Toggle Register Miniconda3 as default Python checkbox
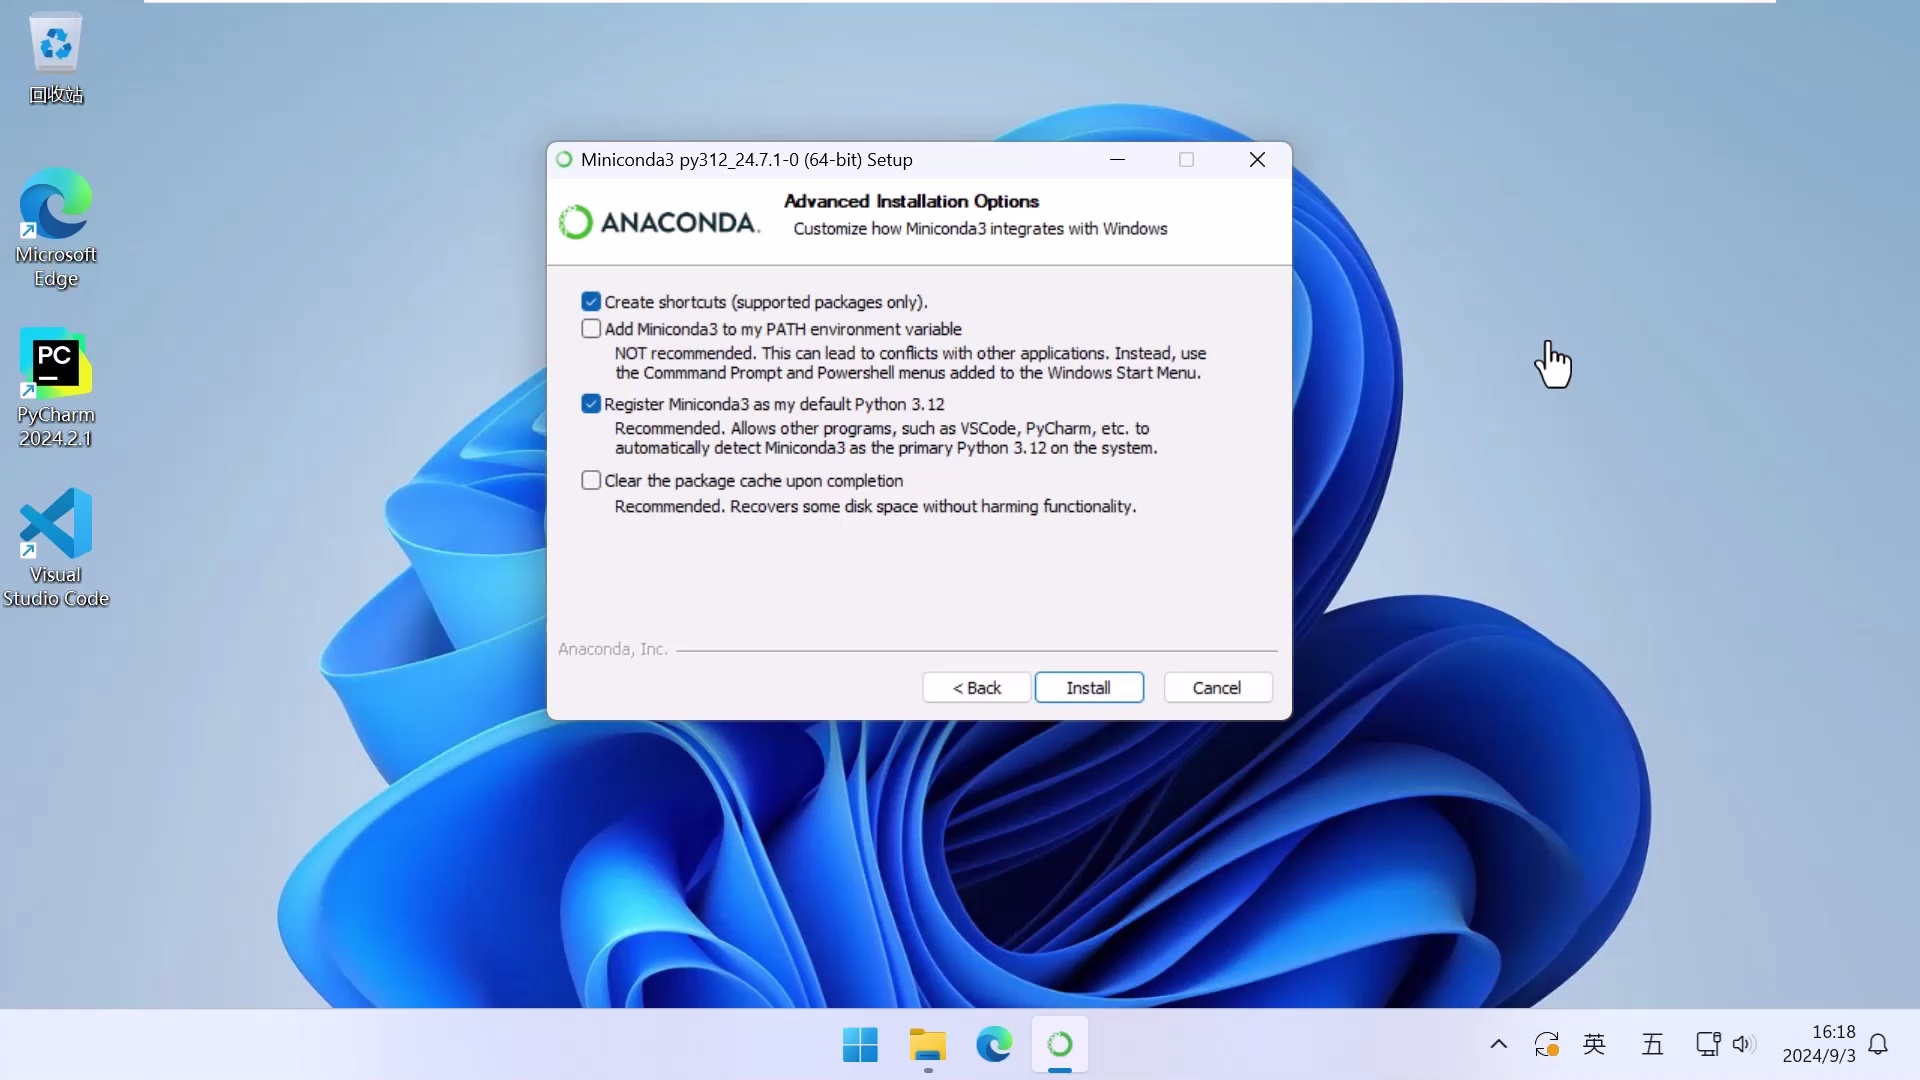Viewport: 1920px width, 1080px height. 591,404
